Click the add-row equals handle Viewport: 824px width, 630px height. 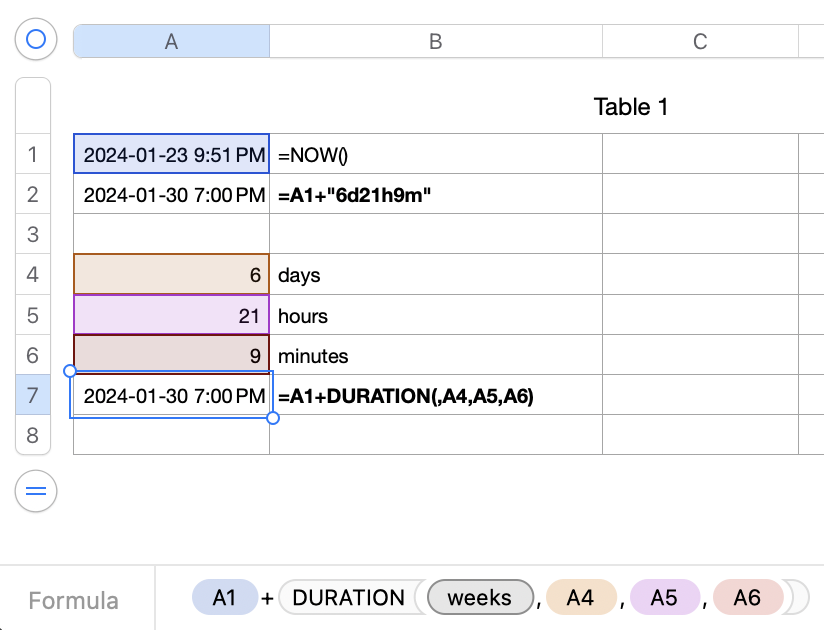(36, 491)
